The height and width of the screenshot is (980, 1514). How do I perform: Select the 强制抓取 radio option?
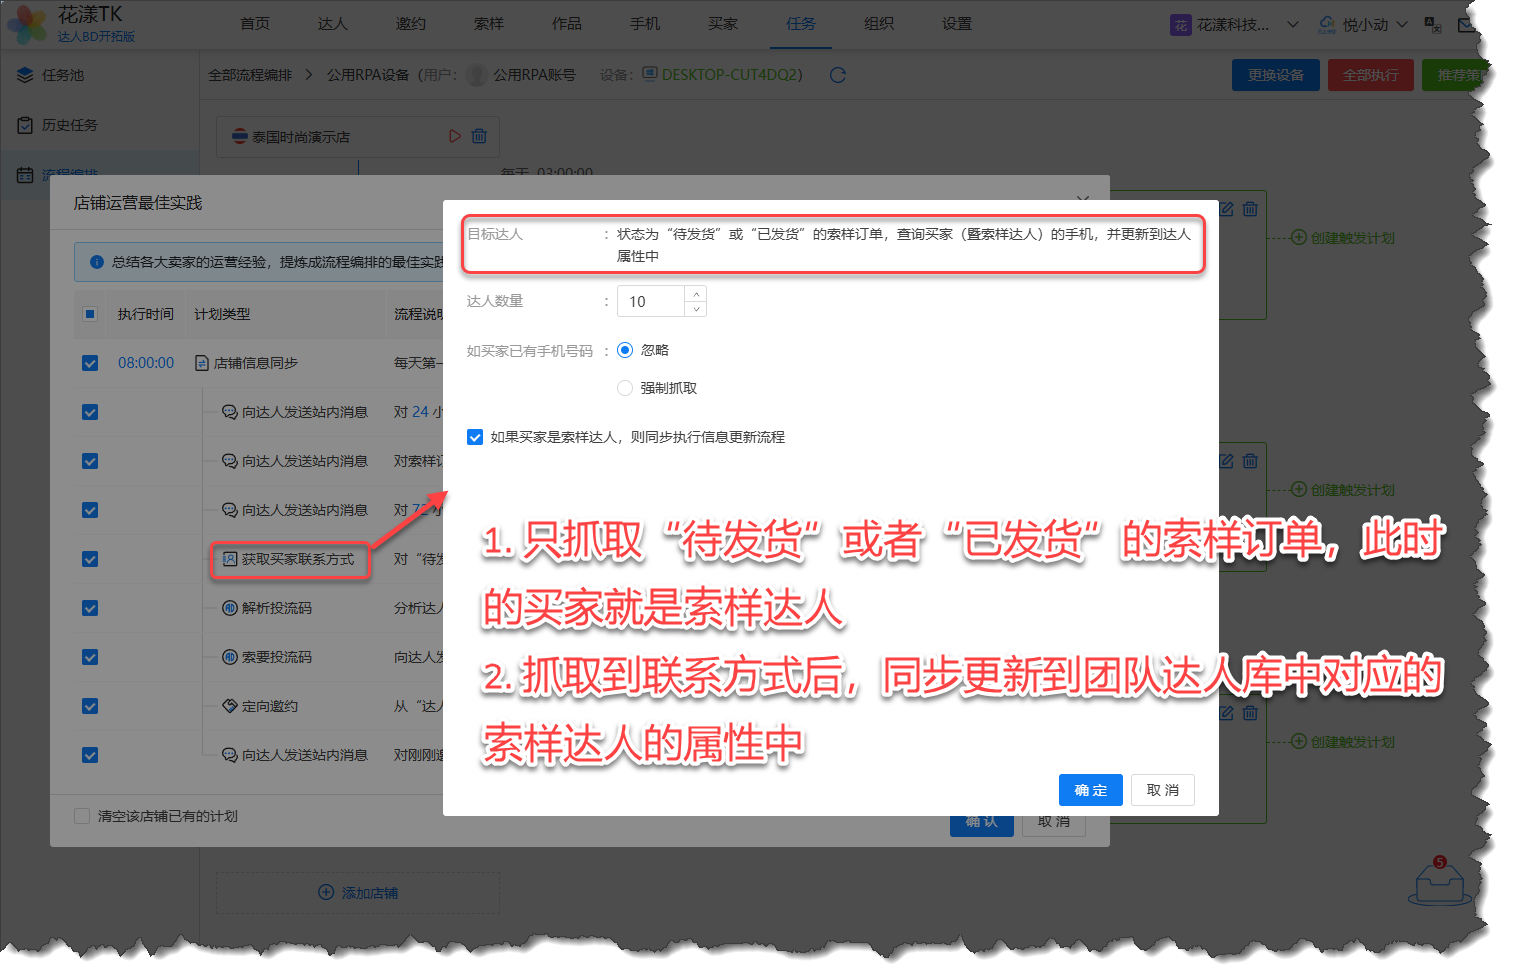(625, 388)
